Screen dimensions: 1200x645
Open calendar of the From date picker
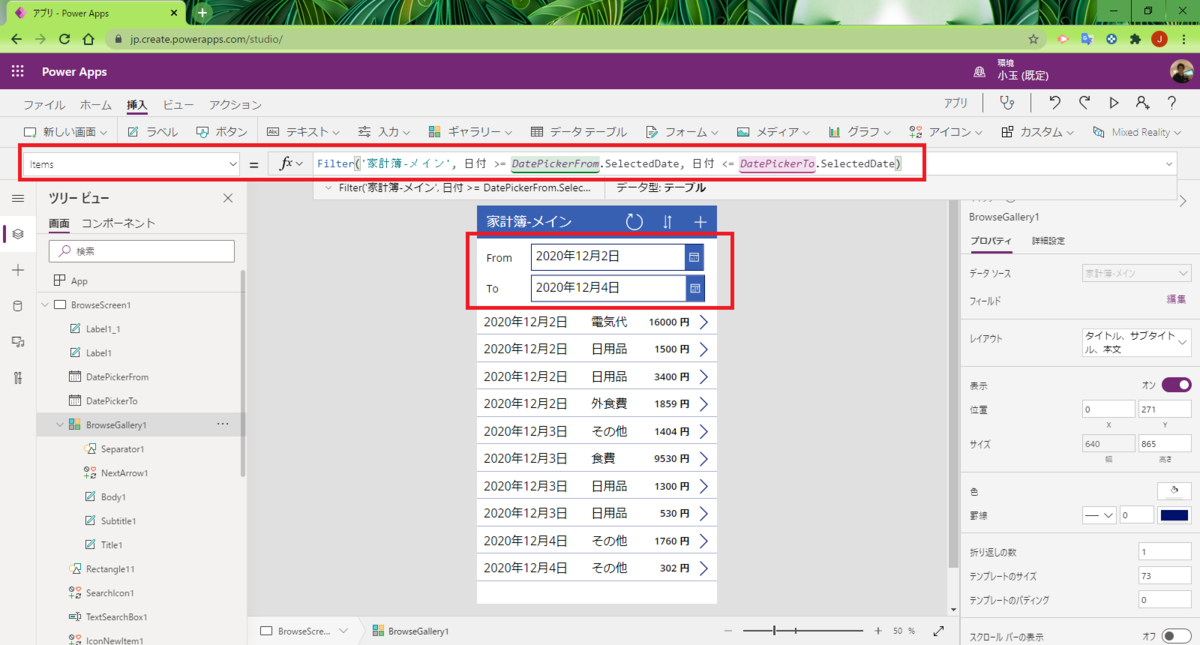coord(695,257)
